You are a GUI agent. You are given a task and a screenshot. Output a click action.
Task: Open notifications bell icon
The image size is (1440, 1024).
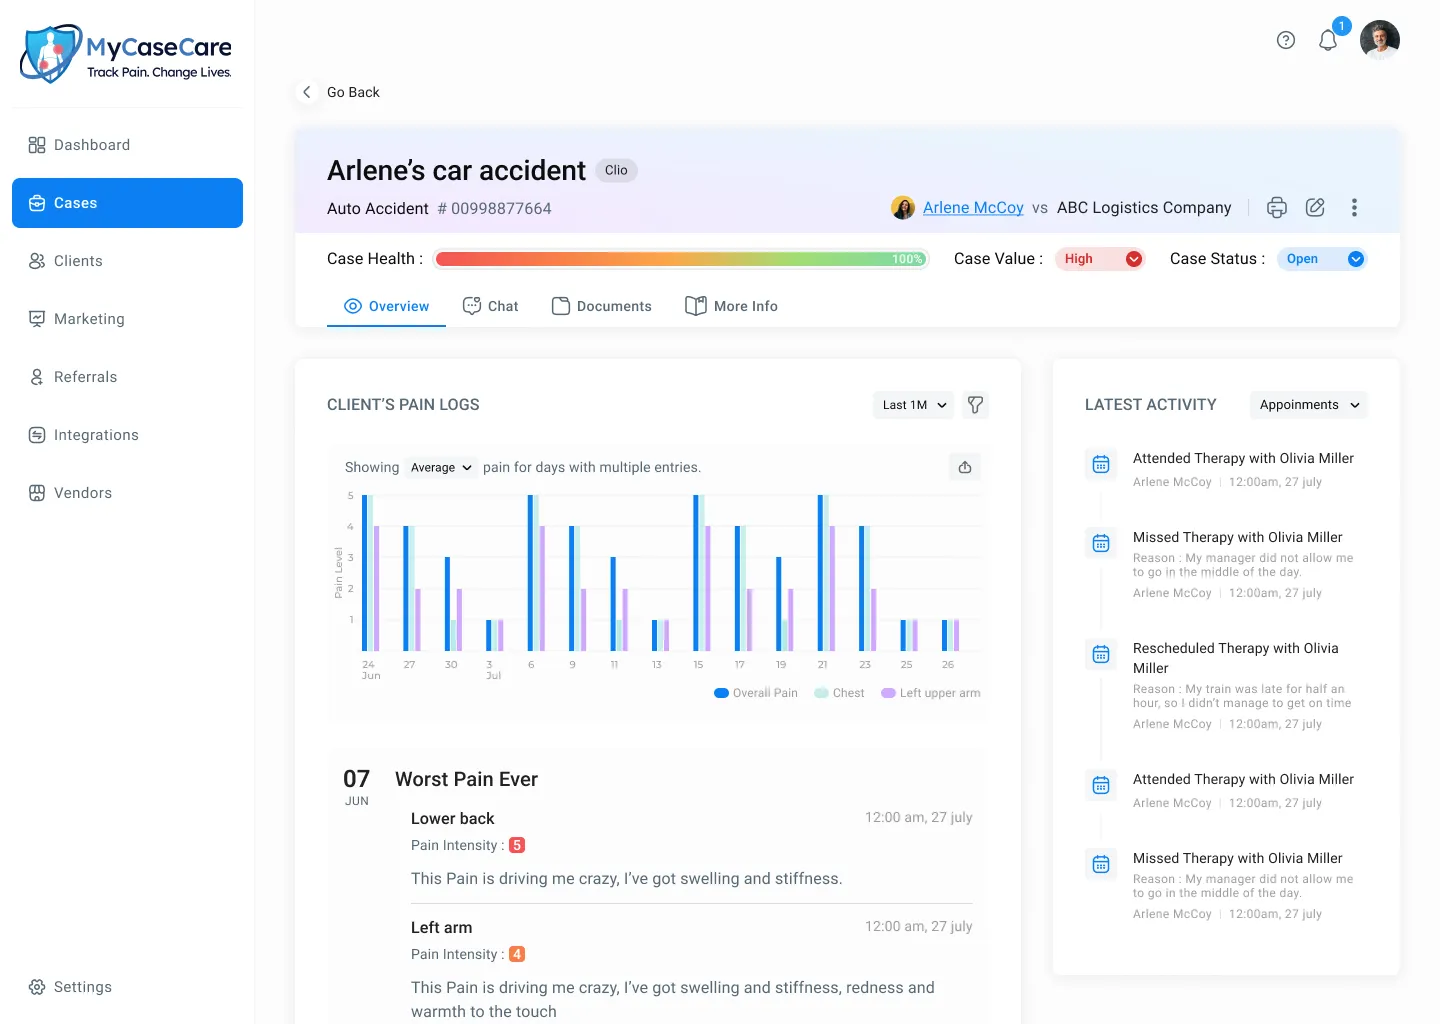[x=1328, y=40]
